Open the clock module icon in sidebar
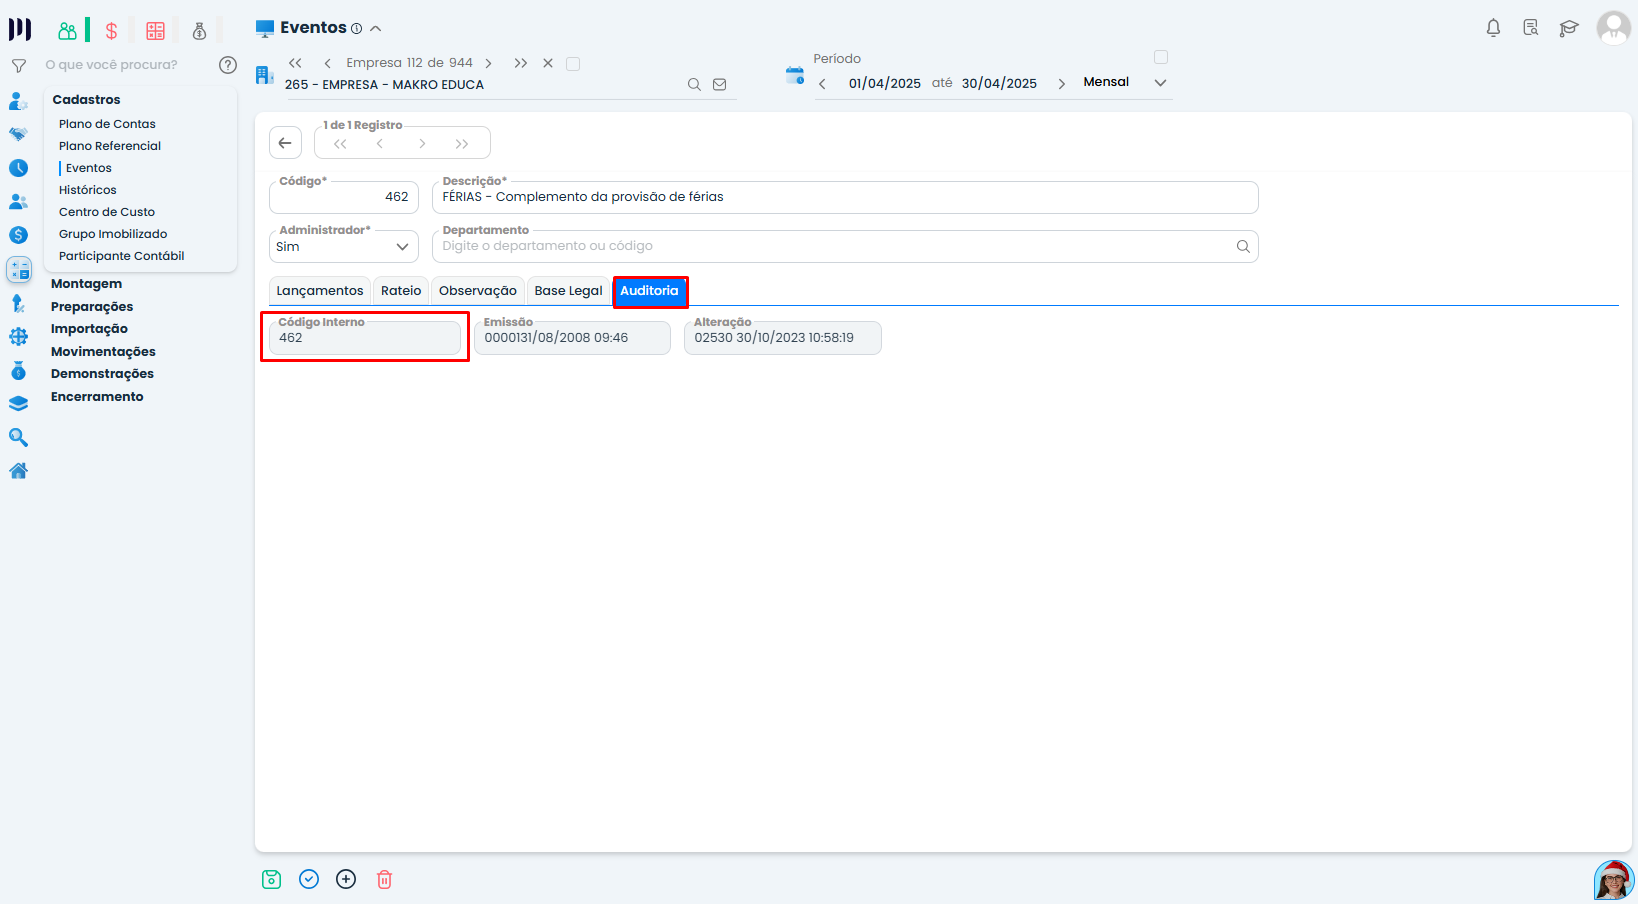Image resolution: width=1638 pixels, height=904 pixels. (19, 168)
